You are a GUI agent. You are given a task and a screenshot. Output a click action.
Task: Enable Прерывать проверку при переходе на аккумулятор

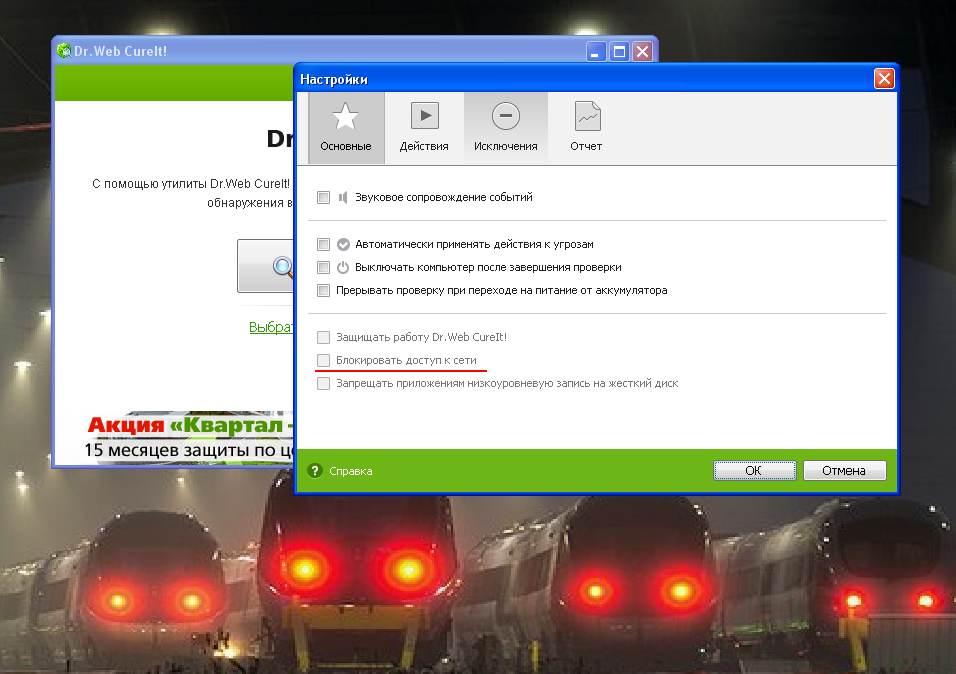coord(323,290)
